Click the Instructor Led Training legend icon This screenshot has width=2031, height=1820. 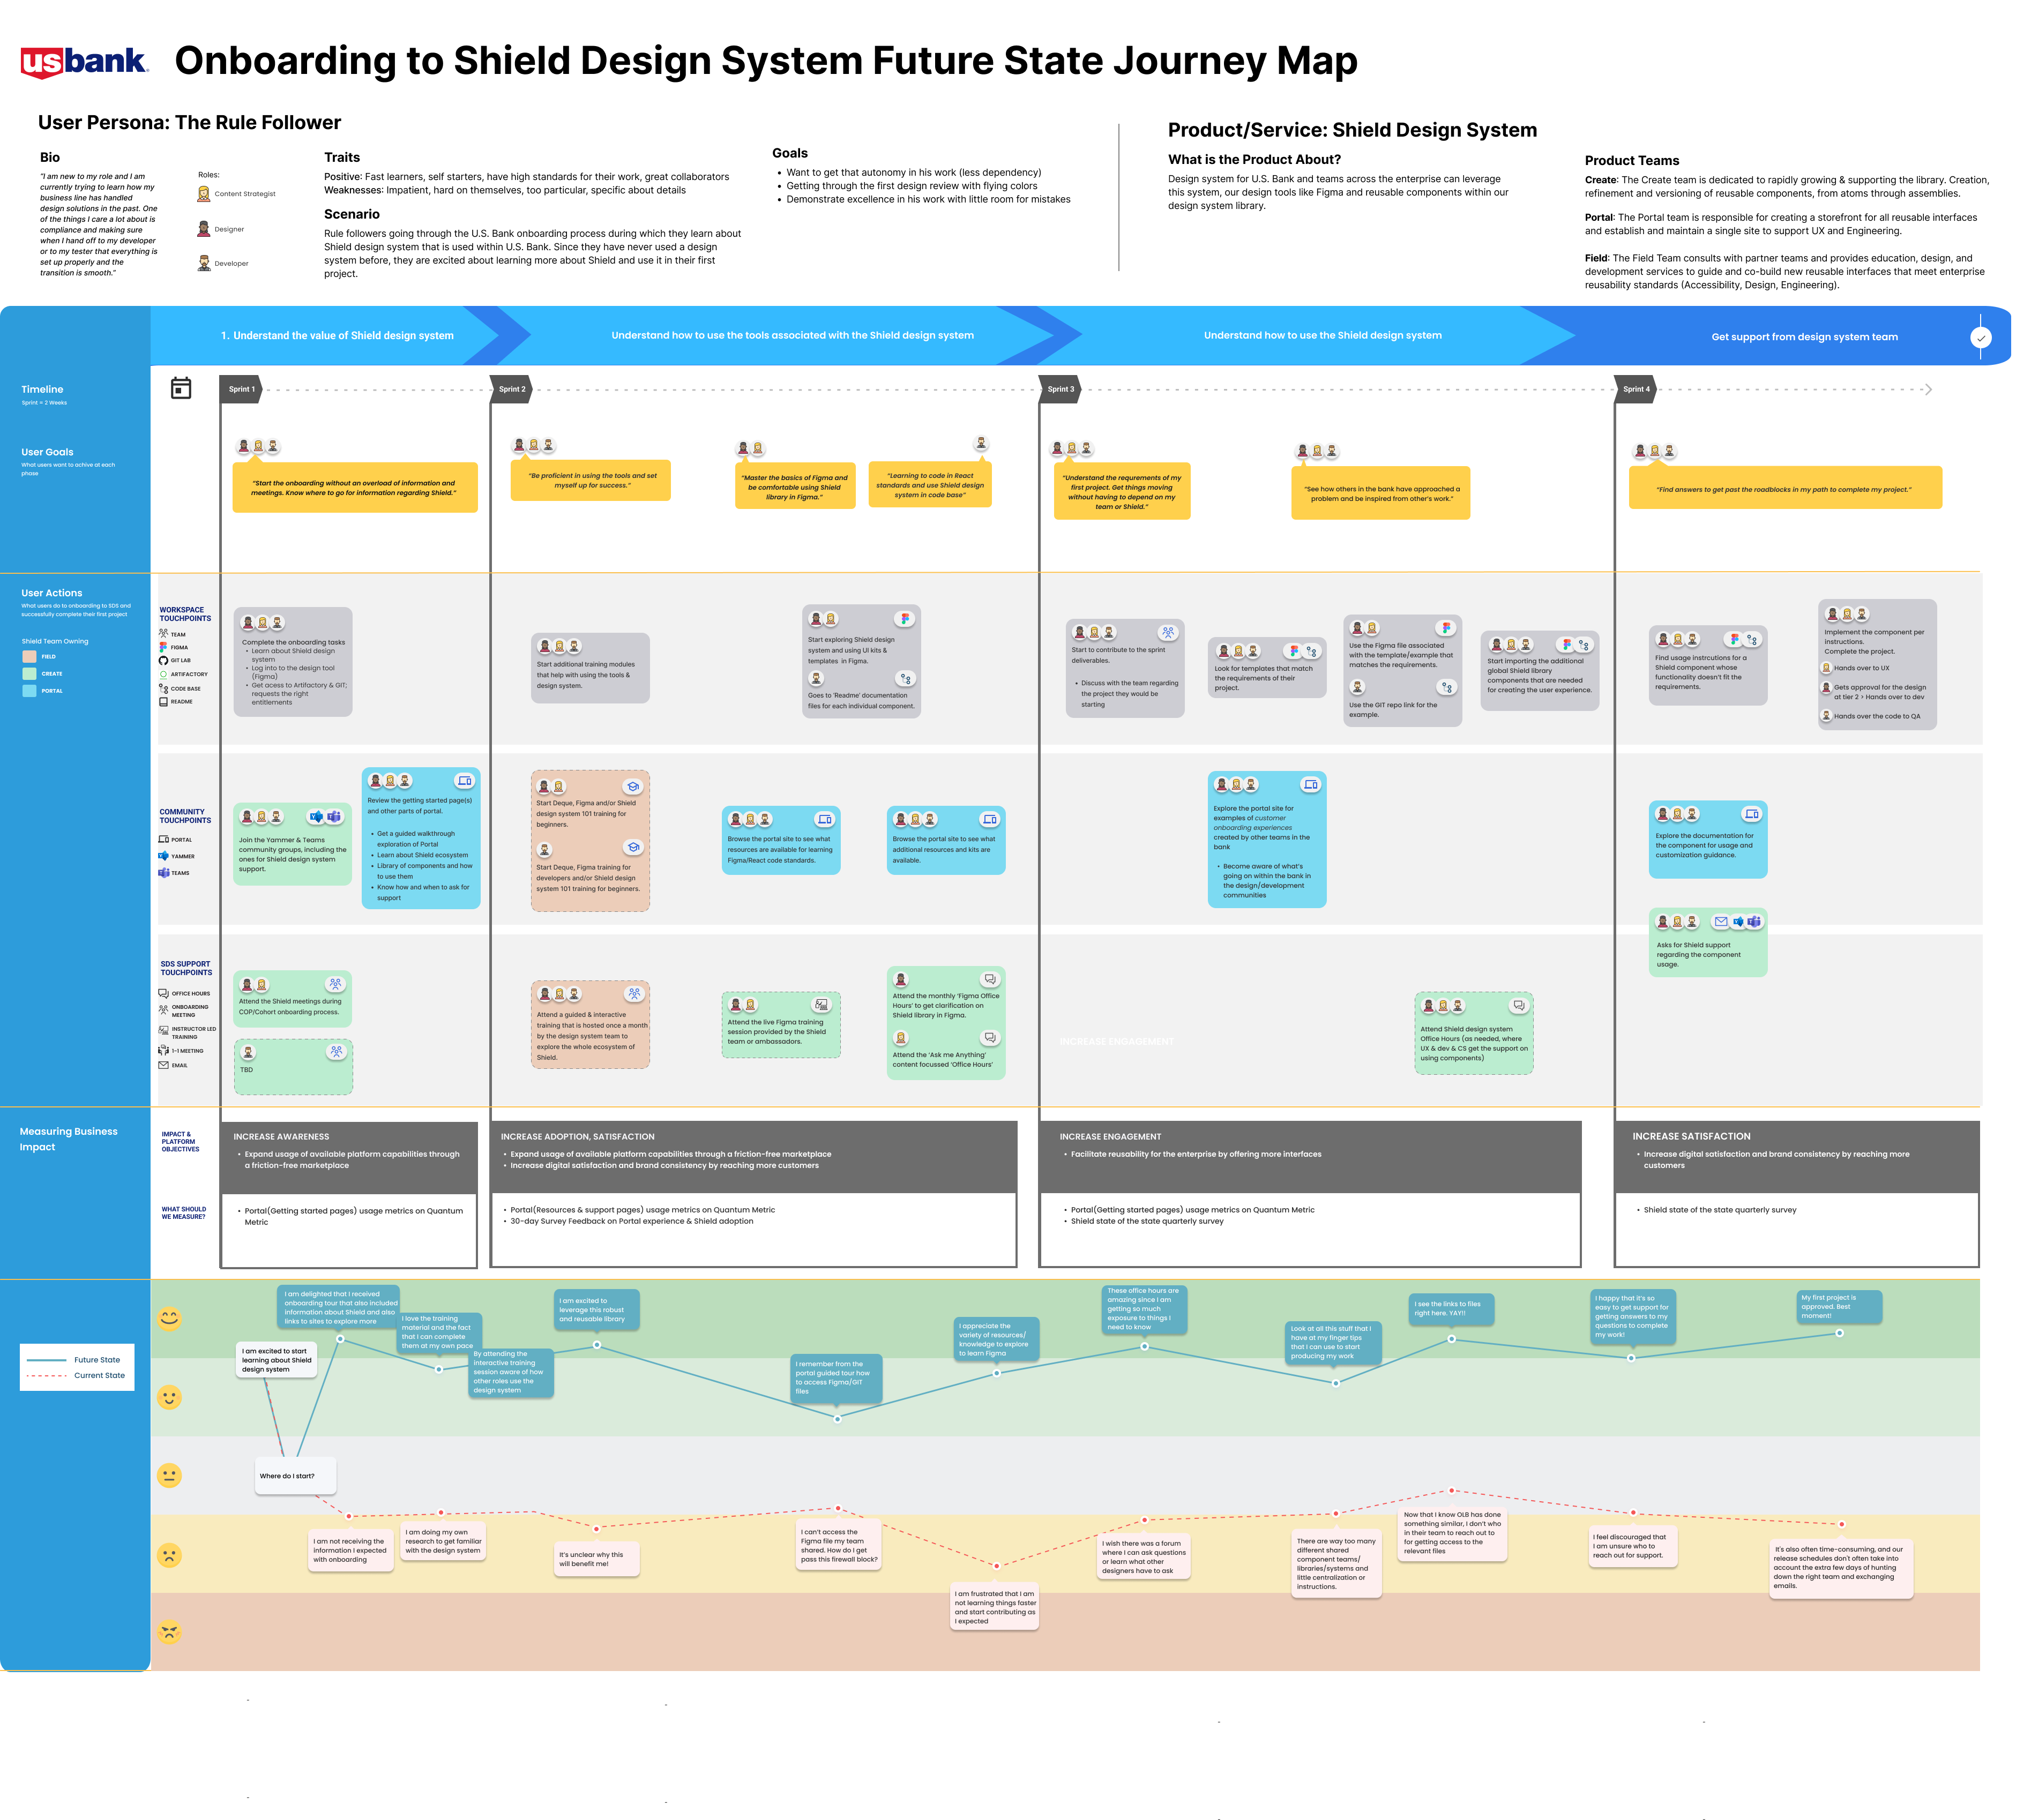pos(163,1030)
